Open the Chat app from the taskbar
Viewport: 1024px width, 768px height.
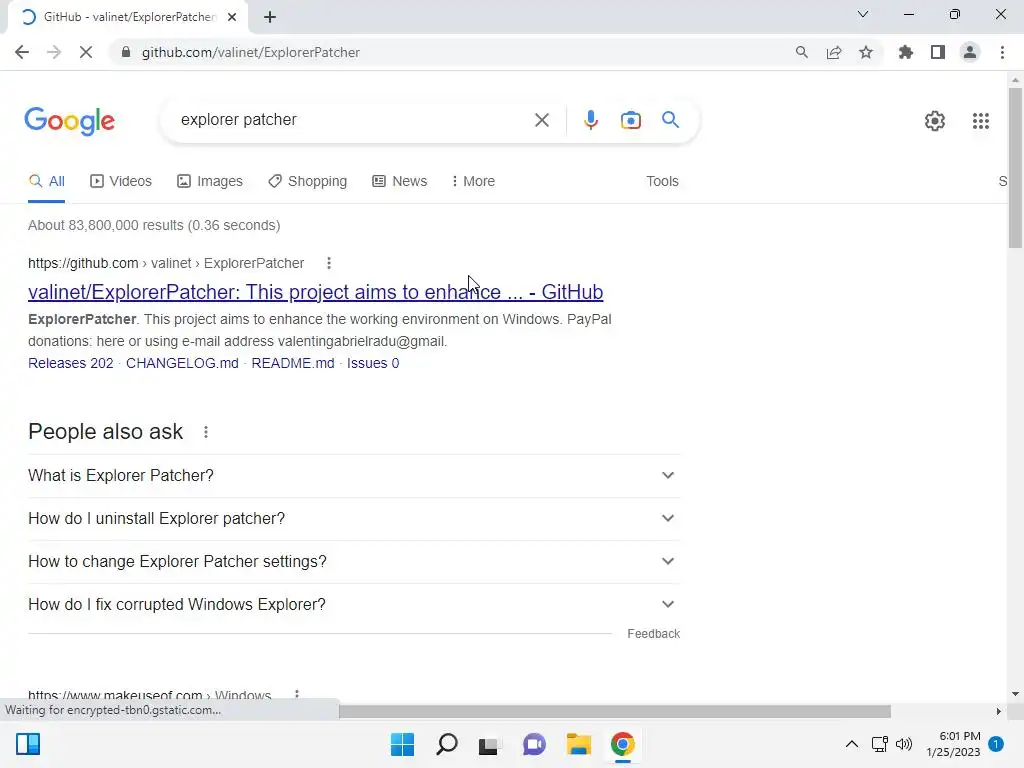point(534,744)
